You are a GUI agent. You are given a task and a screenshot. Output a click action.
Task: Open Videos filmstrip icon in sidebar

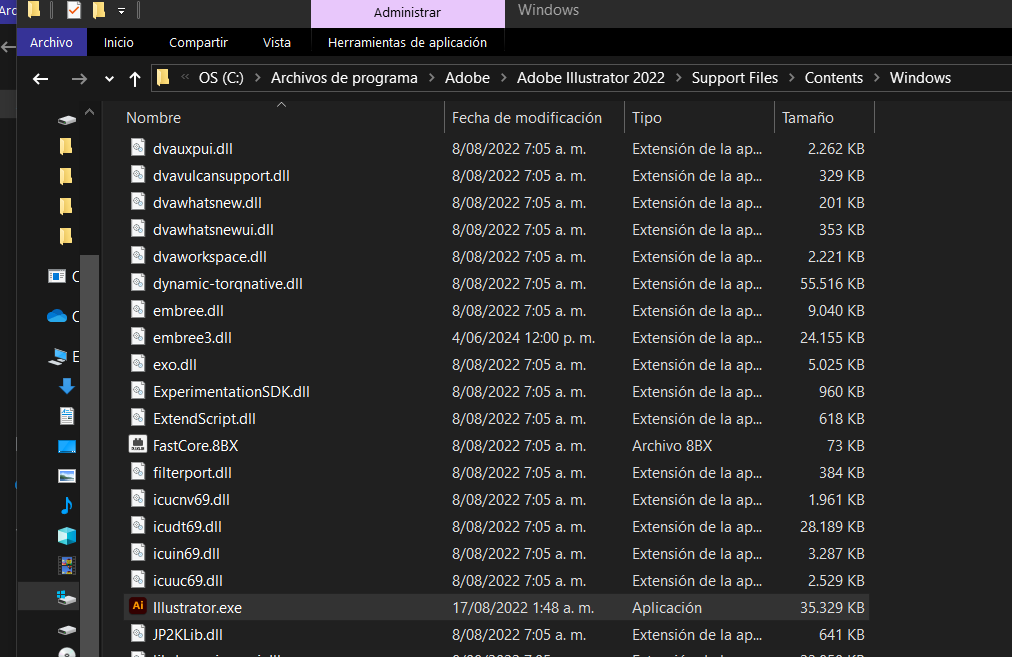(x=66, y=565)
